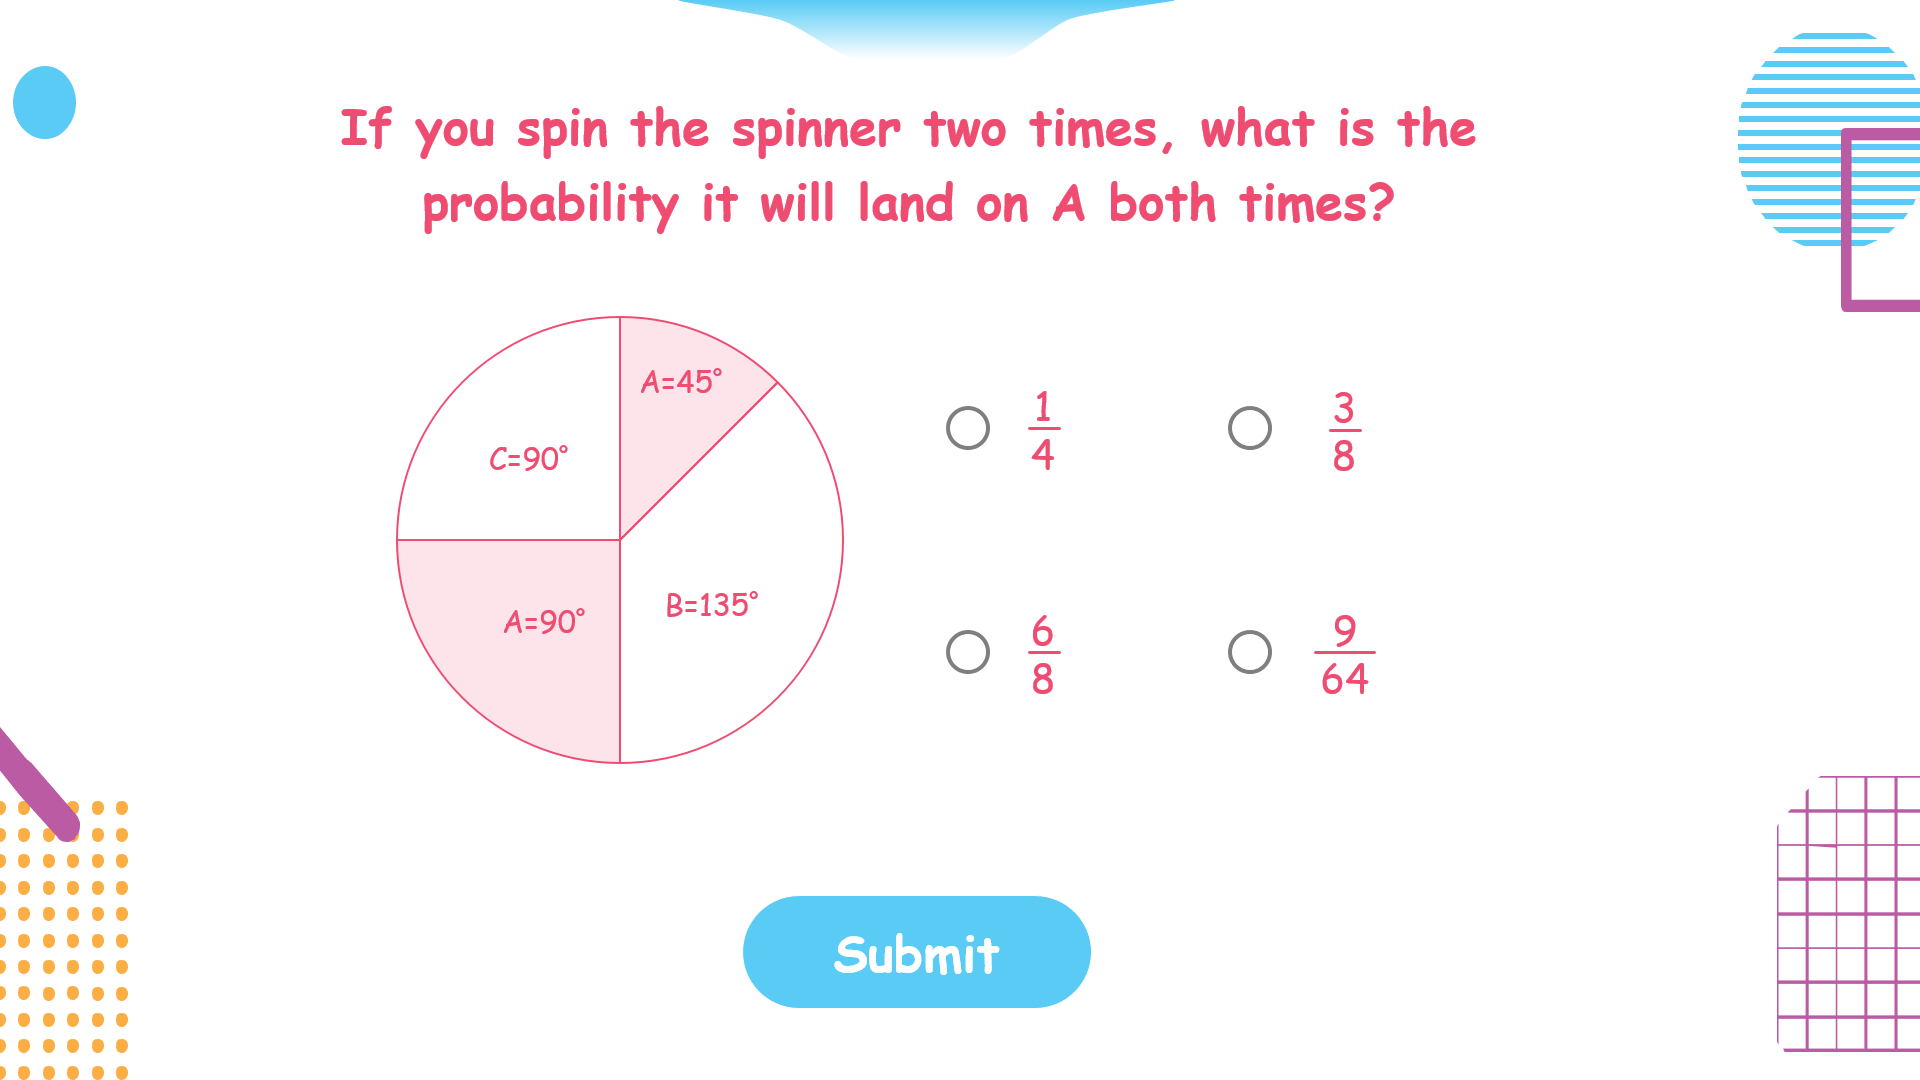Image resolution: width=1920 pixels, height=1080 pixels.
Task: Click the C=90° spinner sector
Action: pyautogui.click(x=528, y=458)
